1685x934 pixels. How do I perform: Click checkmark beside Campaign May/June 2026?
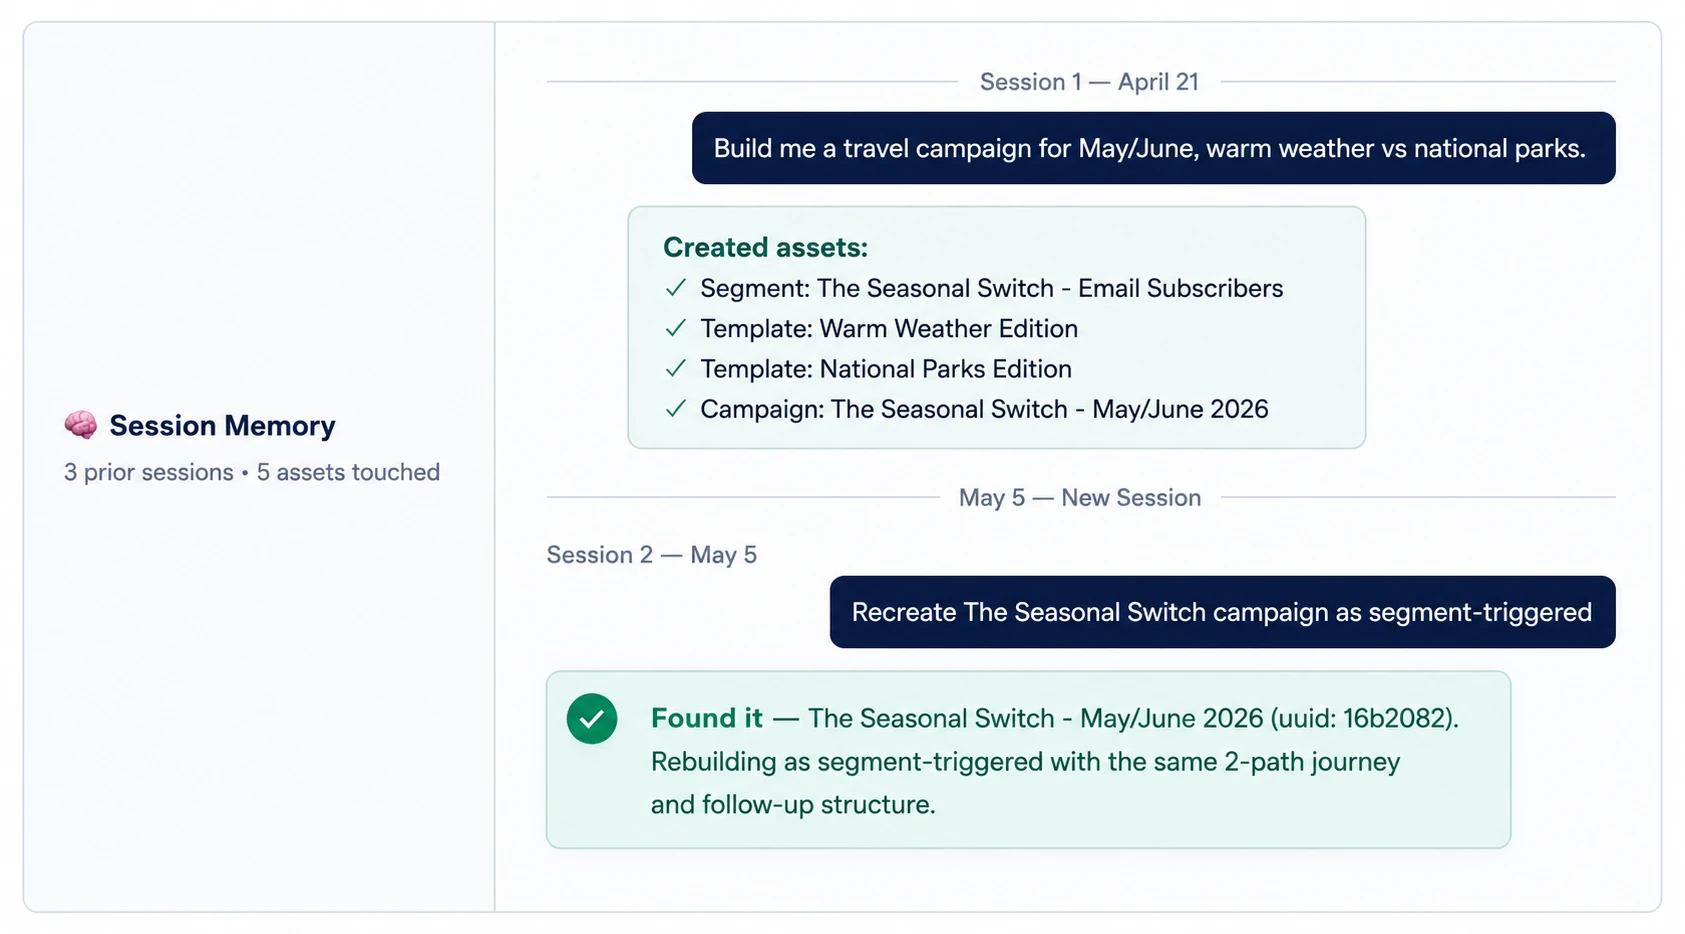tap(676, 408)
